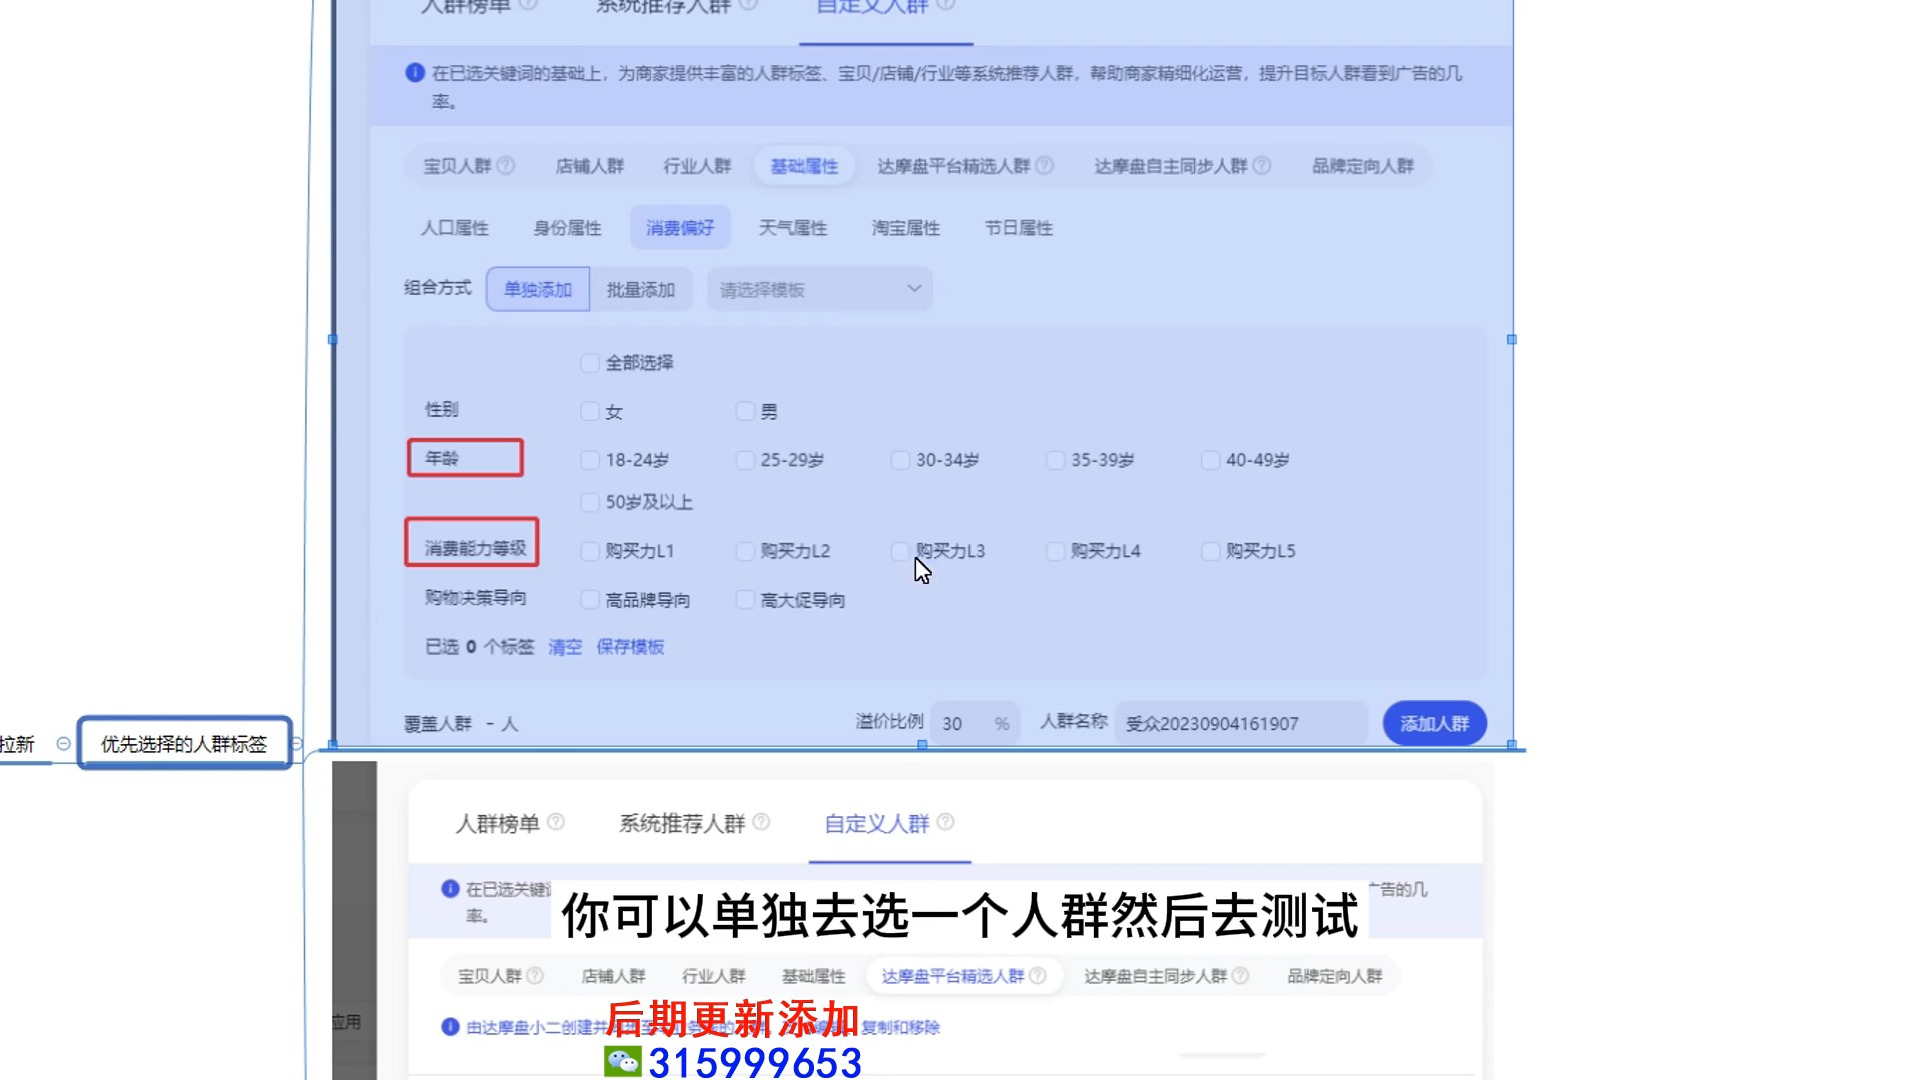Open 品牌定向人群 tab in the upper panel
Image resolution: width=1920 pixels, height=1080 pixels.
tap(1362, 166)
